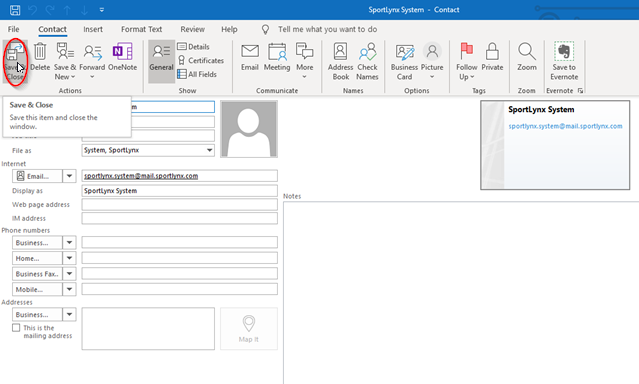Viewport: 639px width, 384px height.
Task: Click the Business phone number field
Action: click(x=179, y=242)
